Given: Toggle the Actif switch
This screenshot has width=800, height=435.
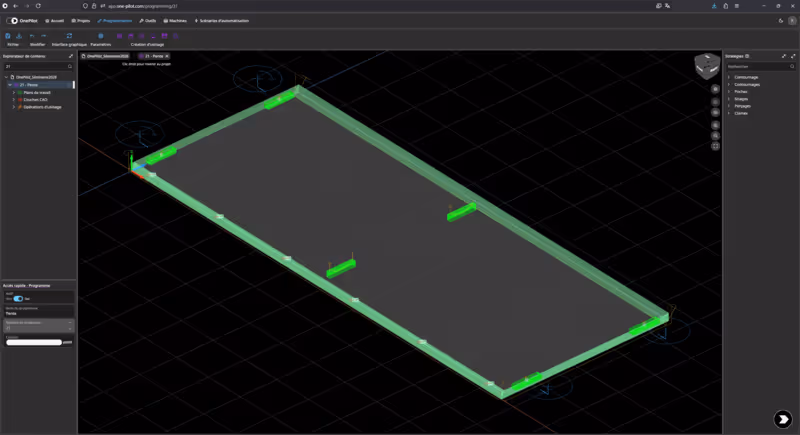Looking at the screenshot, I should pos(18,299).
